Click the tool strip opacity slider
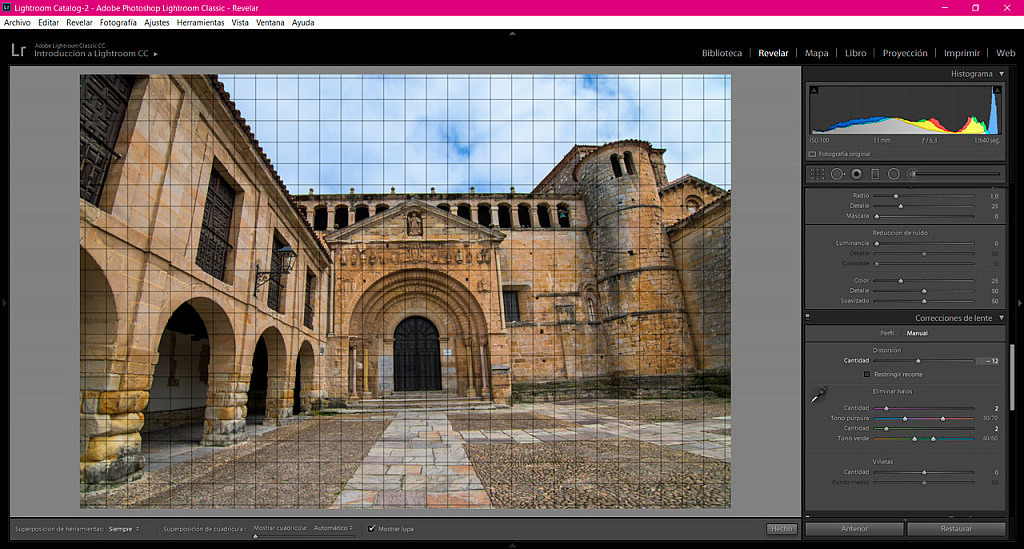This screenshot has width=1024, height=549. (x=955, y=174)
